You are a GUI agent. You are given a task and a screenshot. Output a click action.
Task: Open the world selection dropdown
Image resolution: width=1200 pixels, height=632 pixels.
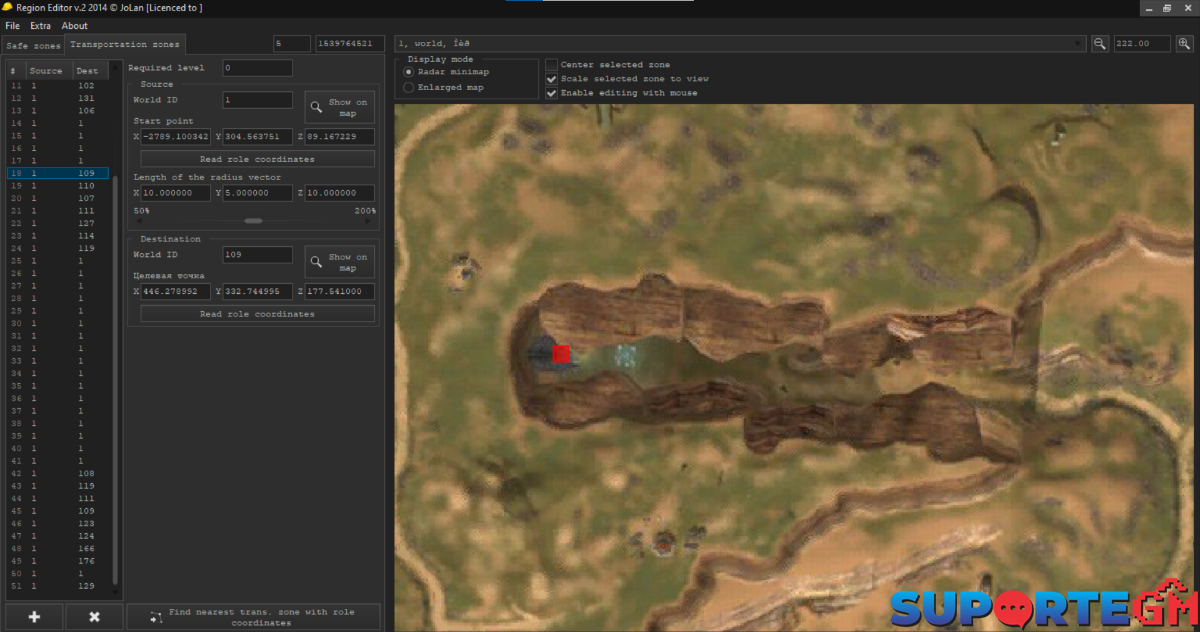740,44
